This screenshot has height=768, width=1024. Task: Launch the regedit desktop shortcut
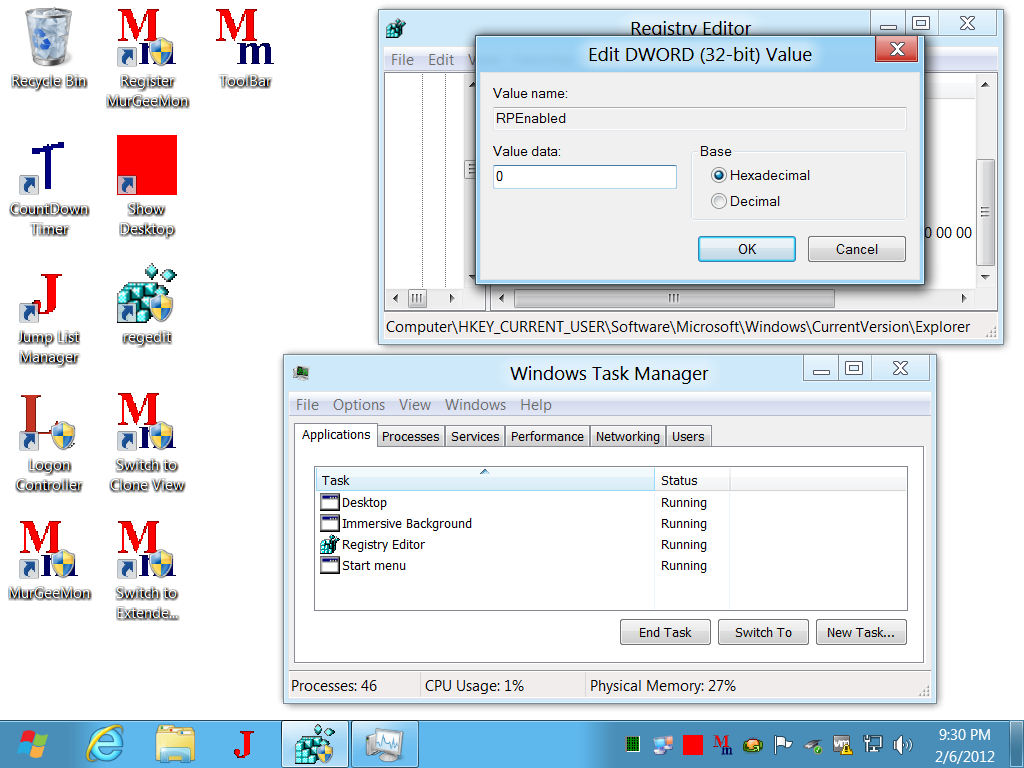click(147, 304)
